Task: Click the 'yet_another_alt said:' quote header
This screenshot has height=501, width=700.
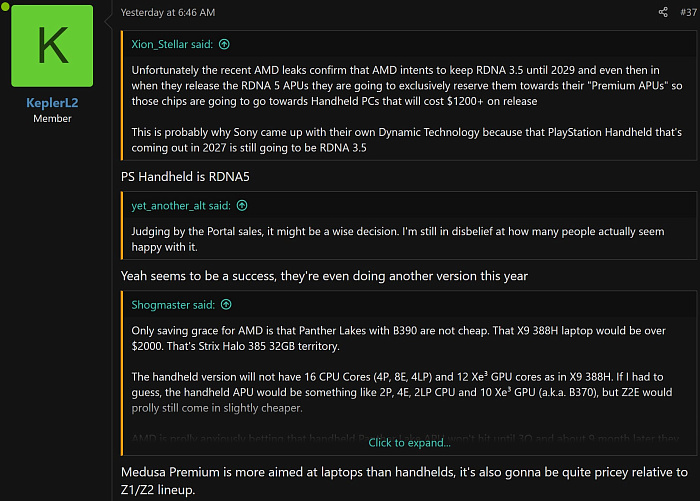Action: click(x=182, y=205)
